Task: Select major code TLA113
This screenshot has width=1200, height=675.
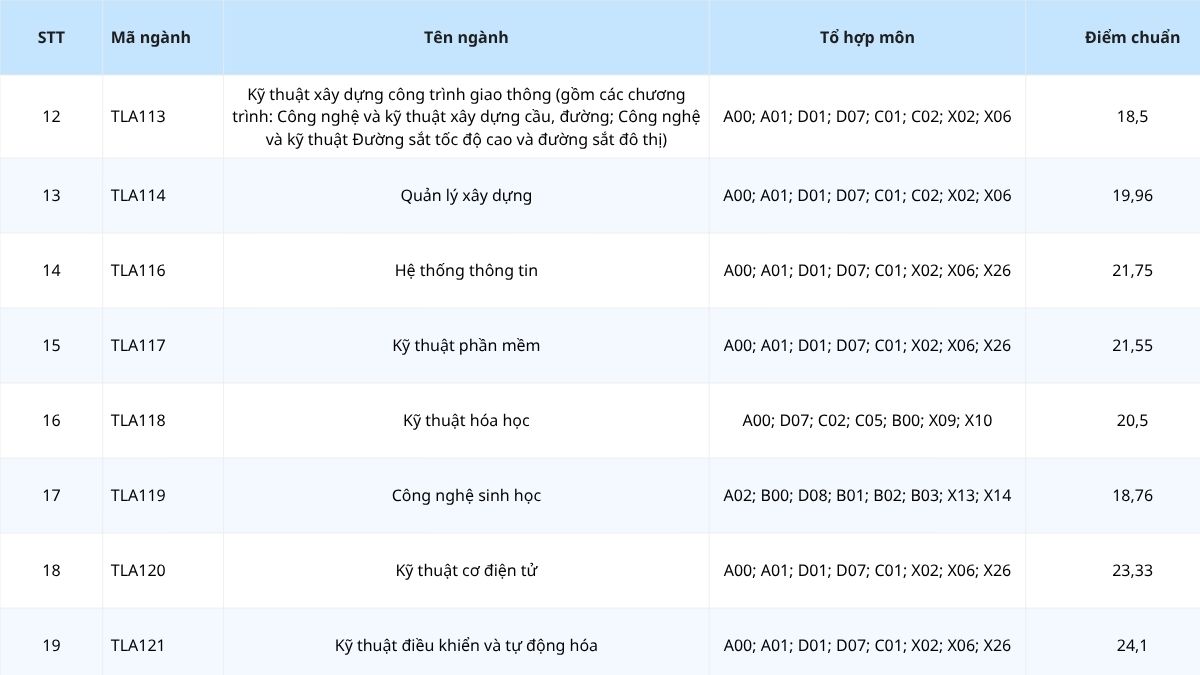Action: pyautogui.click(x=138, y=116)
